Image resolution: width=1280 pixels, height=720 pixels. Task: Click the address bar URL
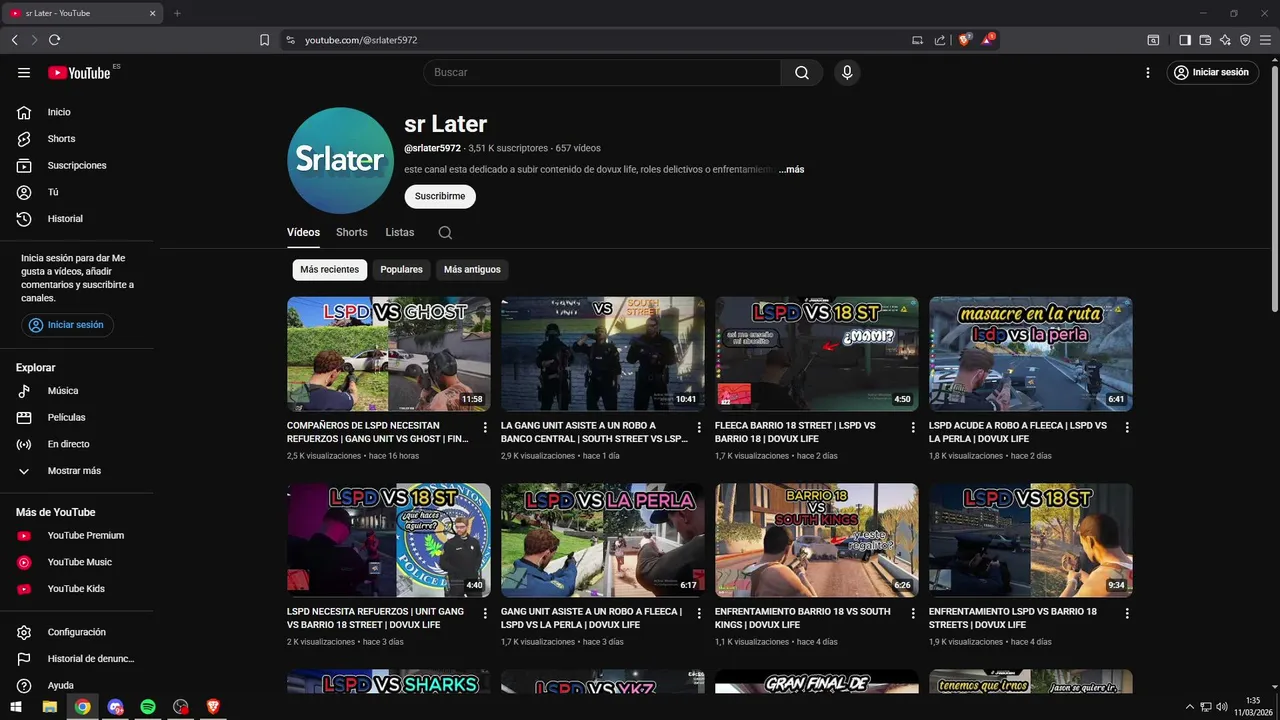pos(361,40)
